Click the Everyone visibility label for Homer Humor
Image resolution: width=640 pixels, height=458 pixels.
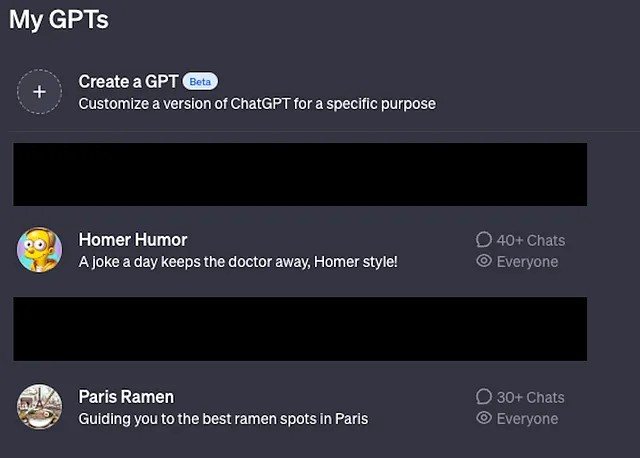pos(527,262)
